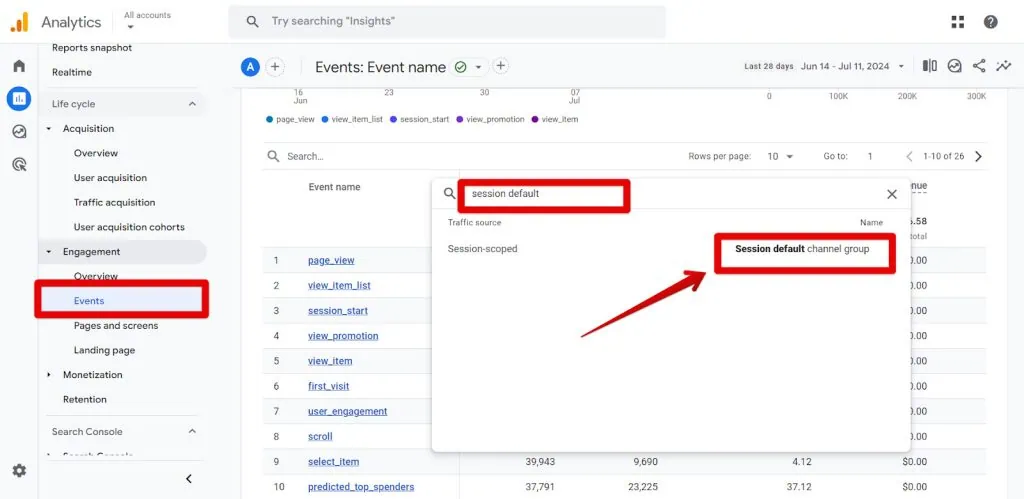The height and width of the screenshot is (499, 1024).
Task: Open the Advertising icon in left rail
Action: 19,164
